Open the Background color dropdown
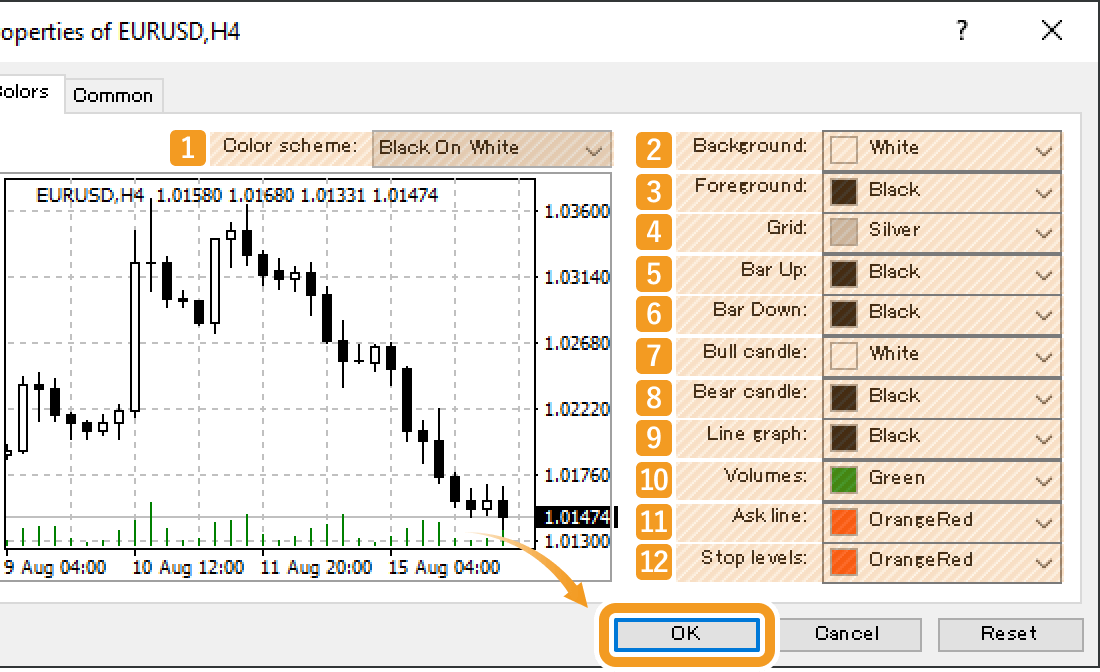 [940, 150]
